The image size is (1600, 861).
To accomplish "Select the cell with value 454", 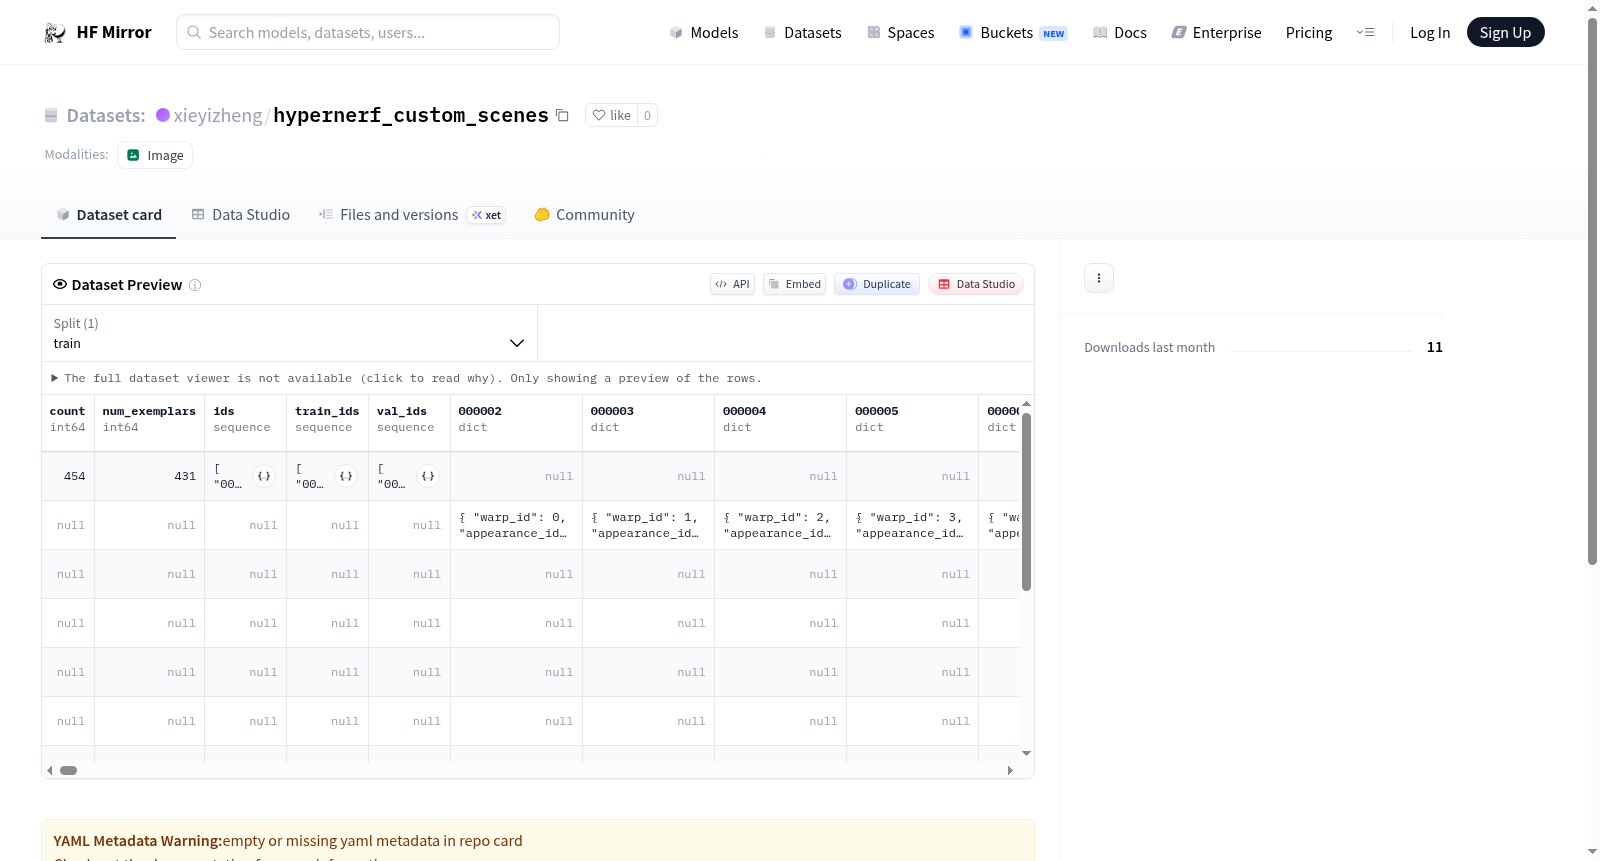I will click(68, 476).
